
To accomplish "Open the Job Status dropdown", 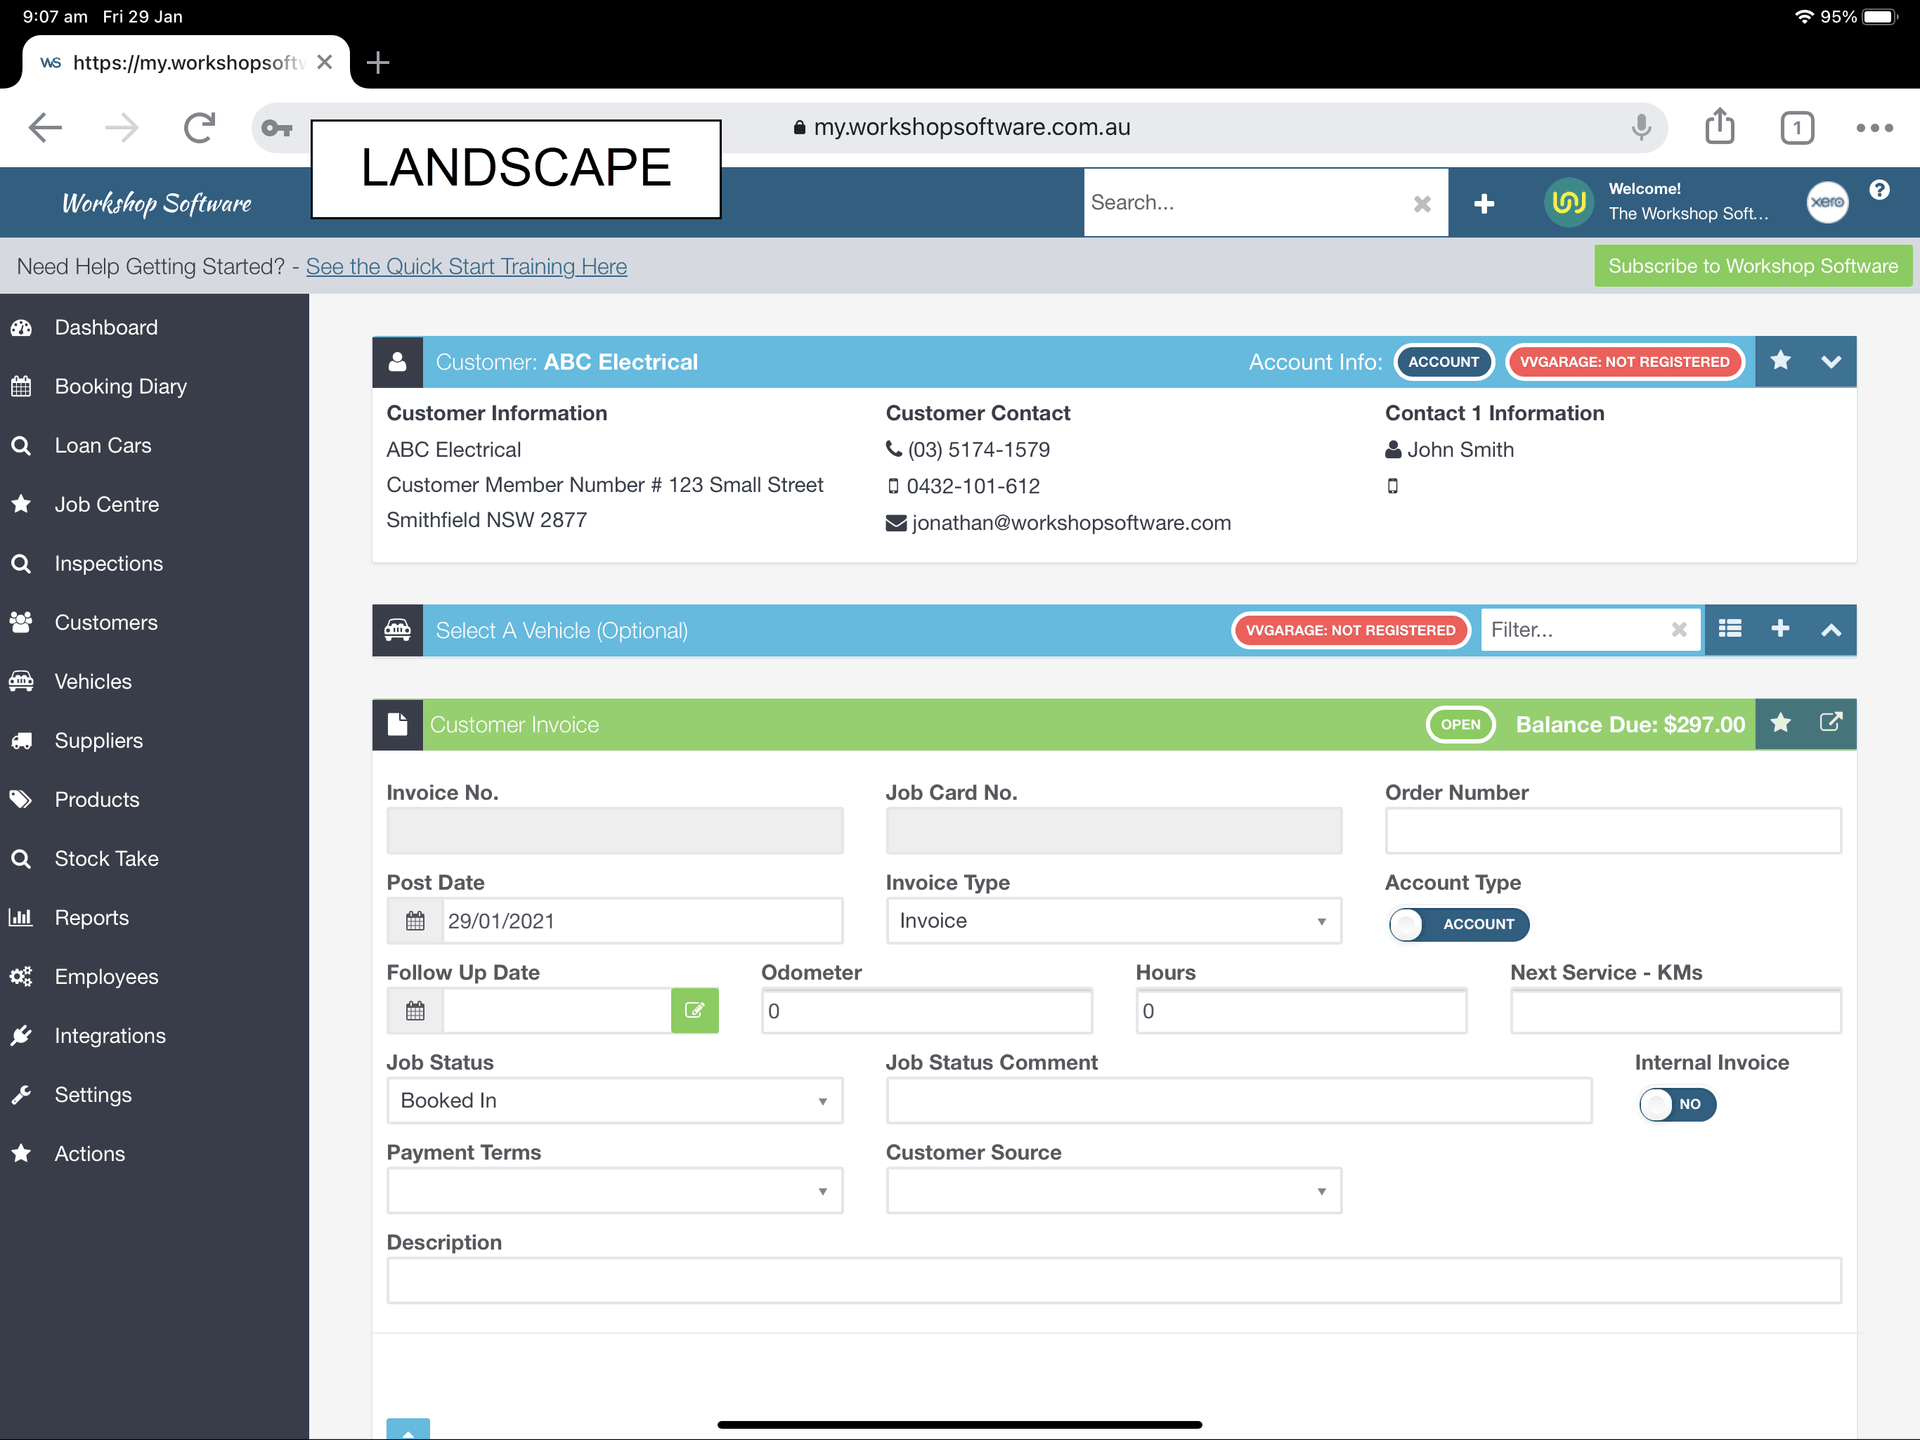I will click(615, 1101).
